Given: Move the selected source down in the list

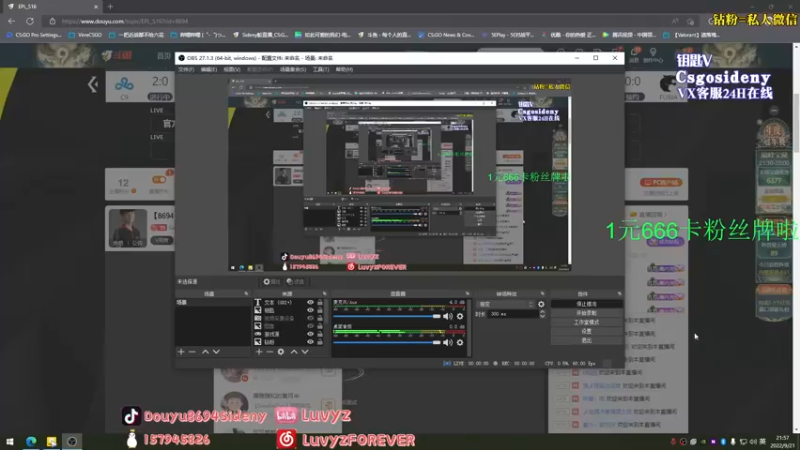Looking at the screenshot, I should (x=305, y=352).
